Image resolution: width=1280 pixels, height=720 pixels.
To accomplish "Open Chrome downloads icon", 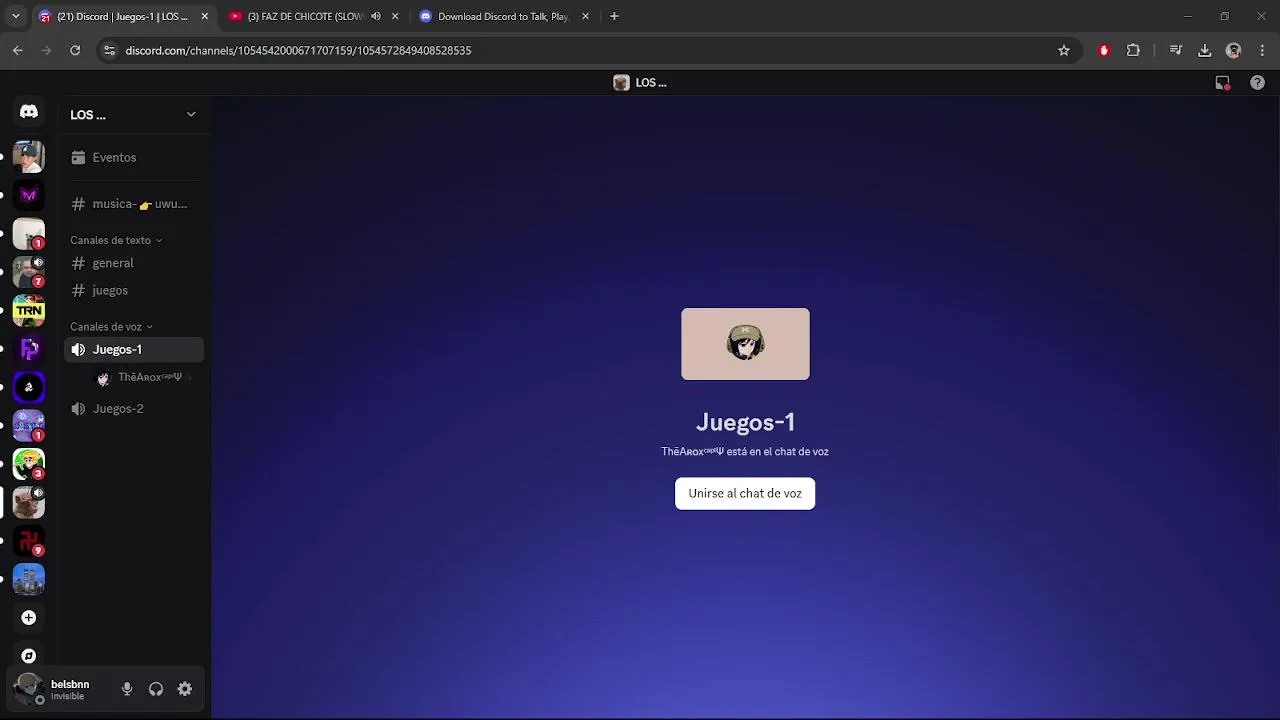I will pyautogui.click(x=1205, y=50).
